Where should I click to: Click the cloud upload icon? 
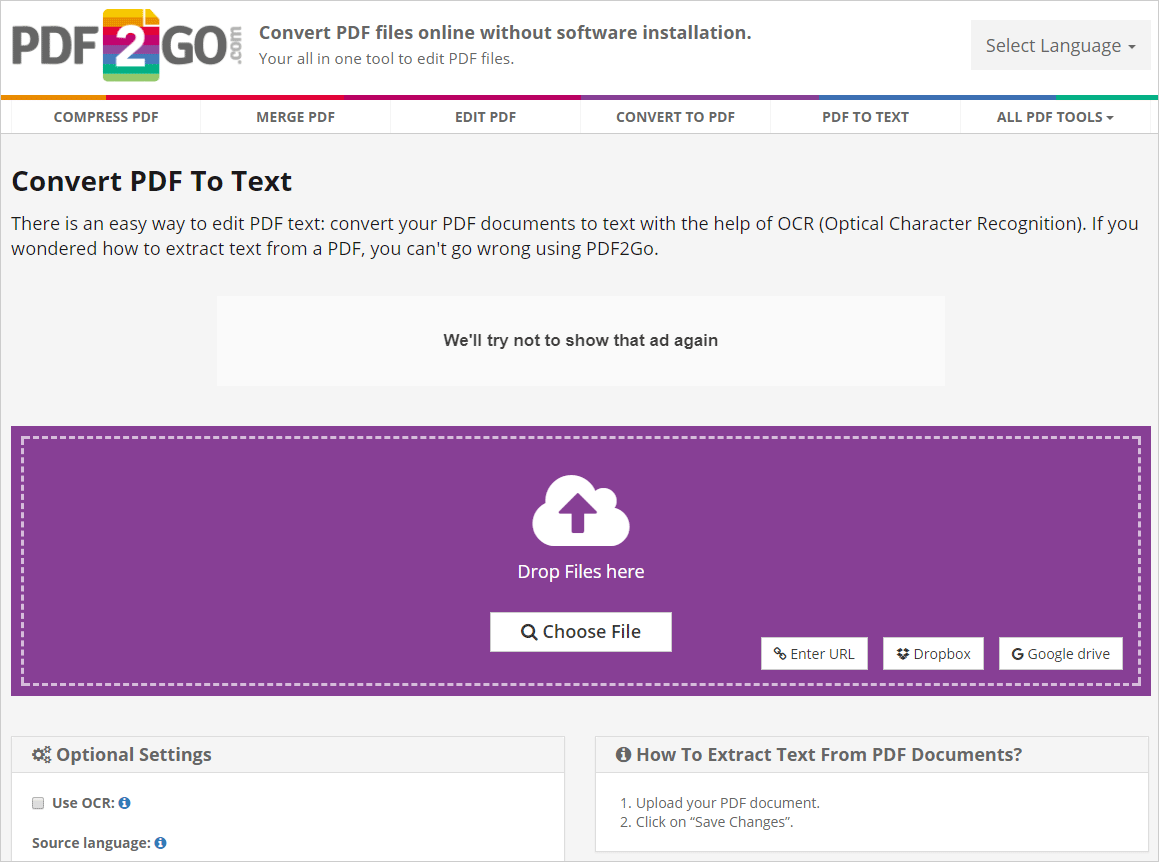coord(581,510)
